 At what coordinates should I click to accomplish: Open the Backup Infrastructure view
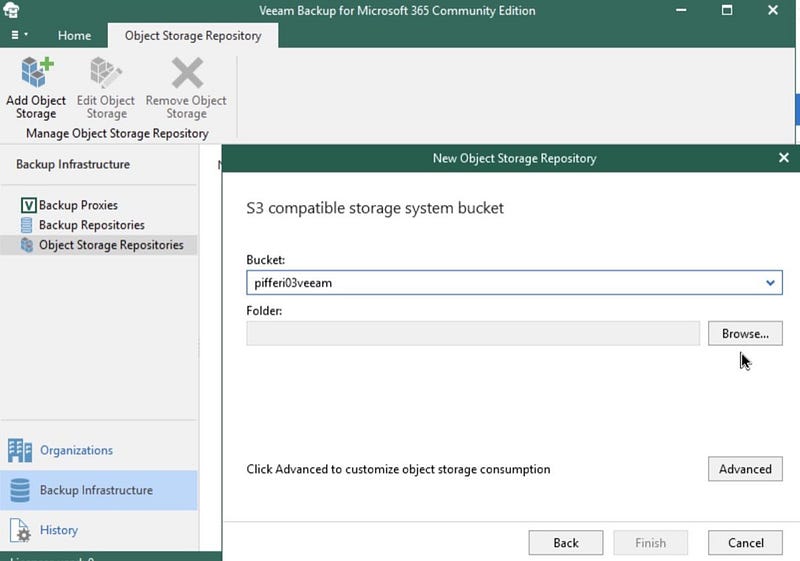(99, 490)
